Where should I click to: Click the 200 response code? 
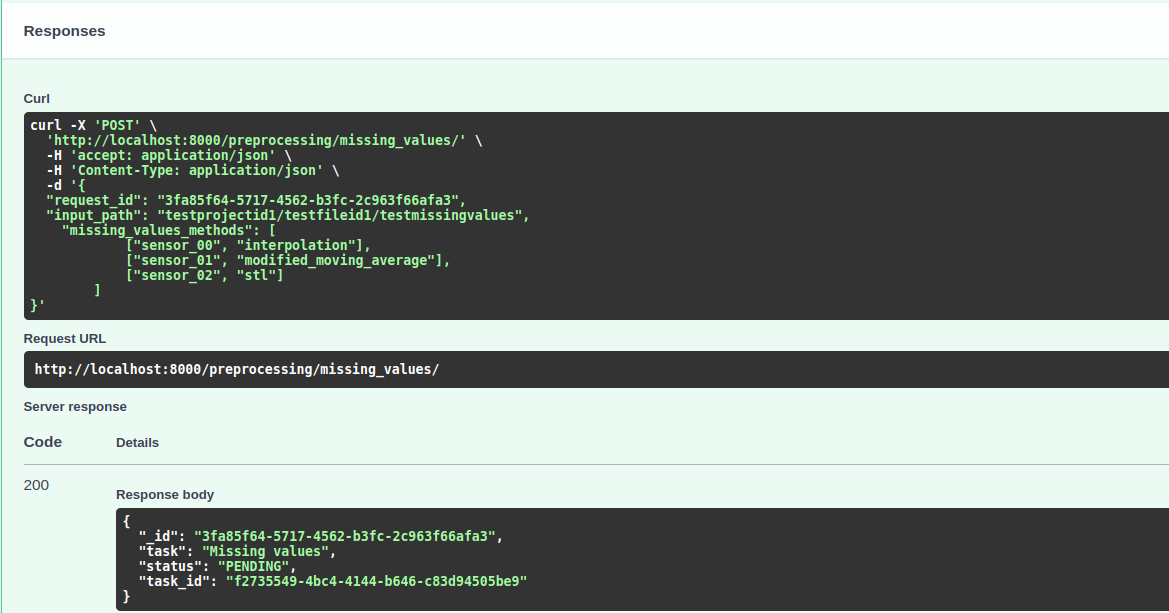coord(36,485)
